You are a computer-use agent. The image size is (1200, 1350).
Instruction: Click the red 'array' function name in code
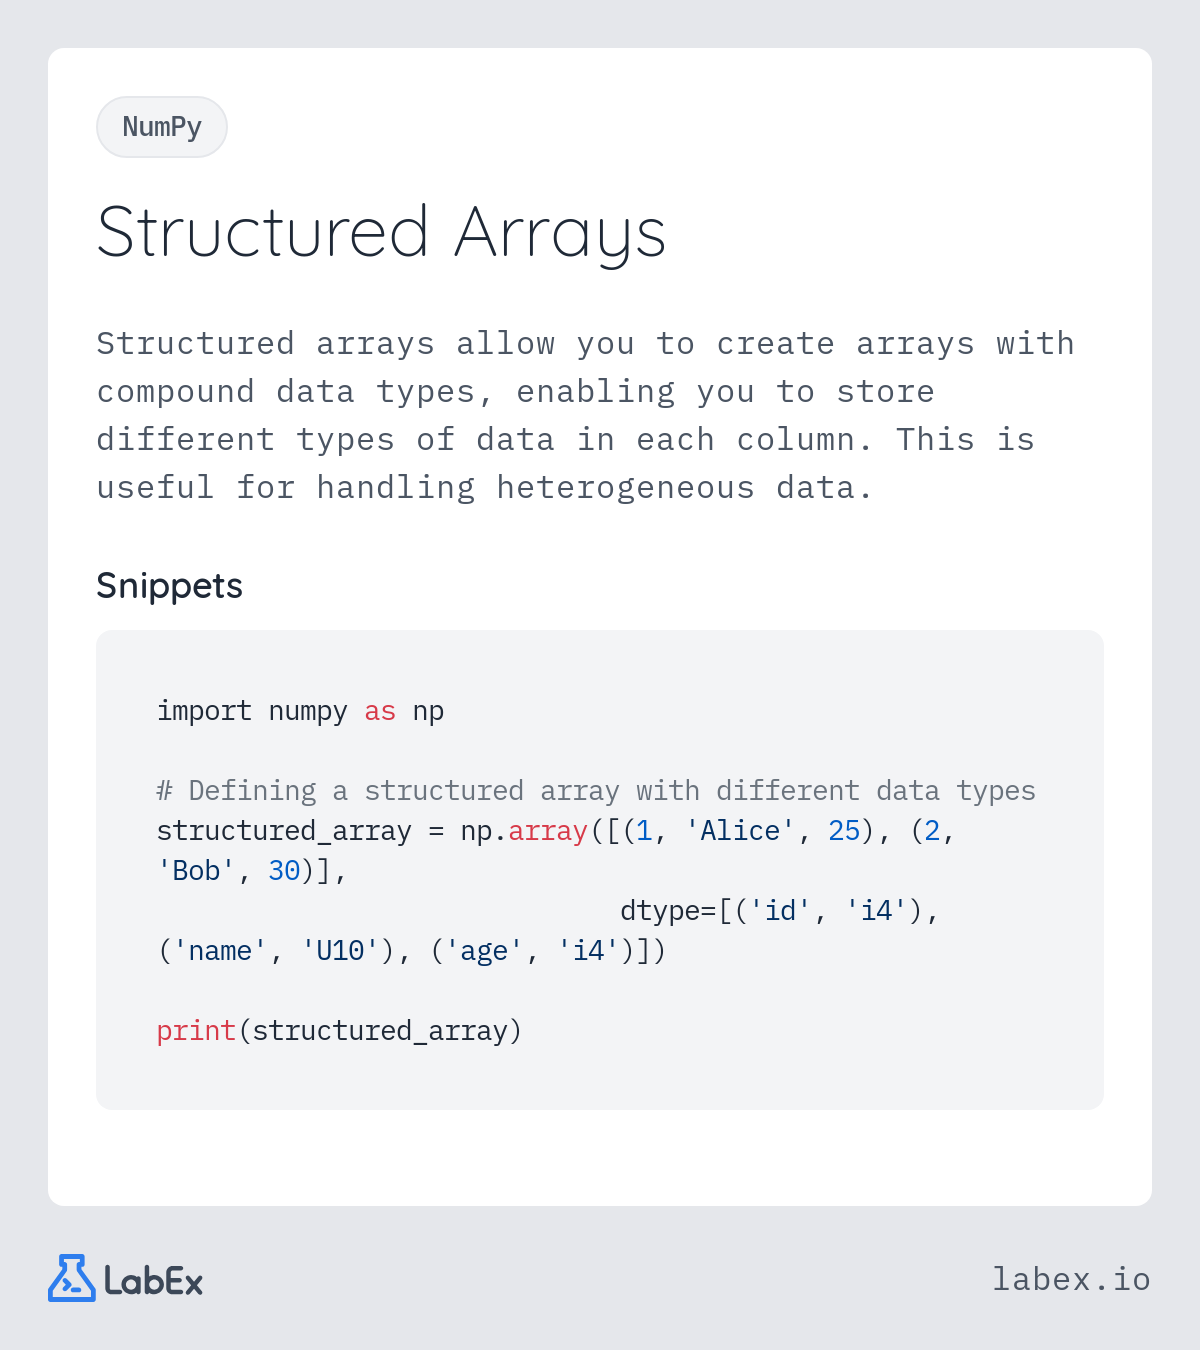click(548, 831)
